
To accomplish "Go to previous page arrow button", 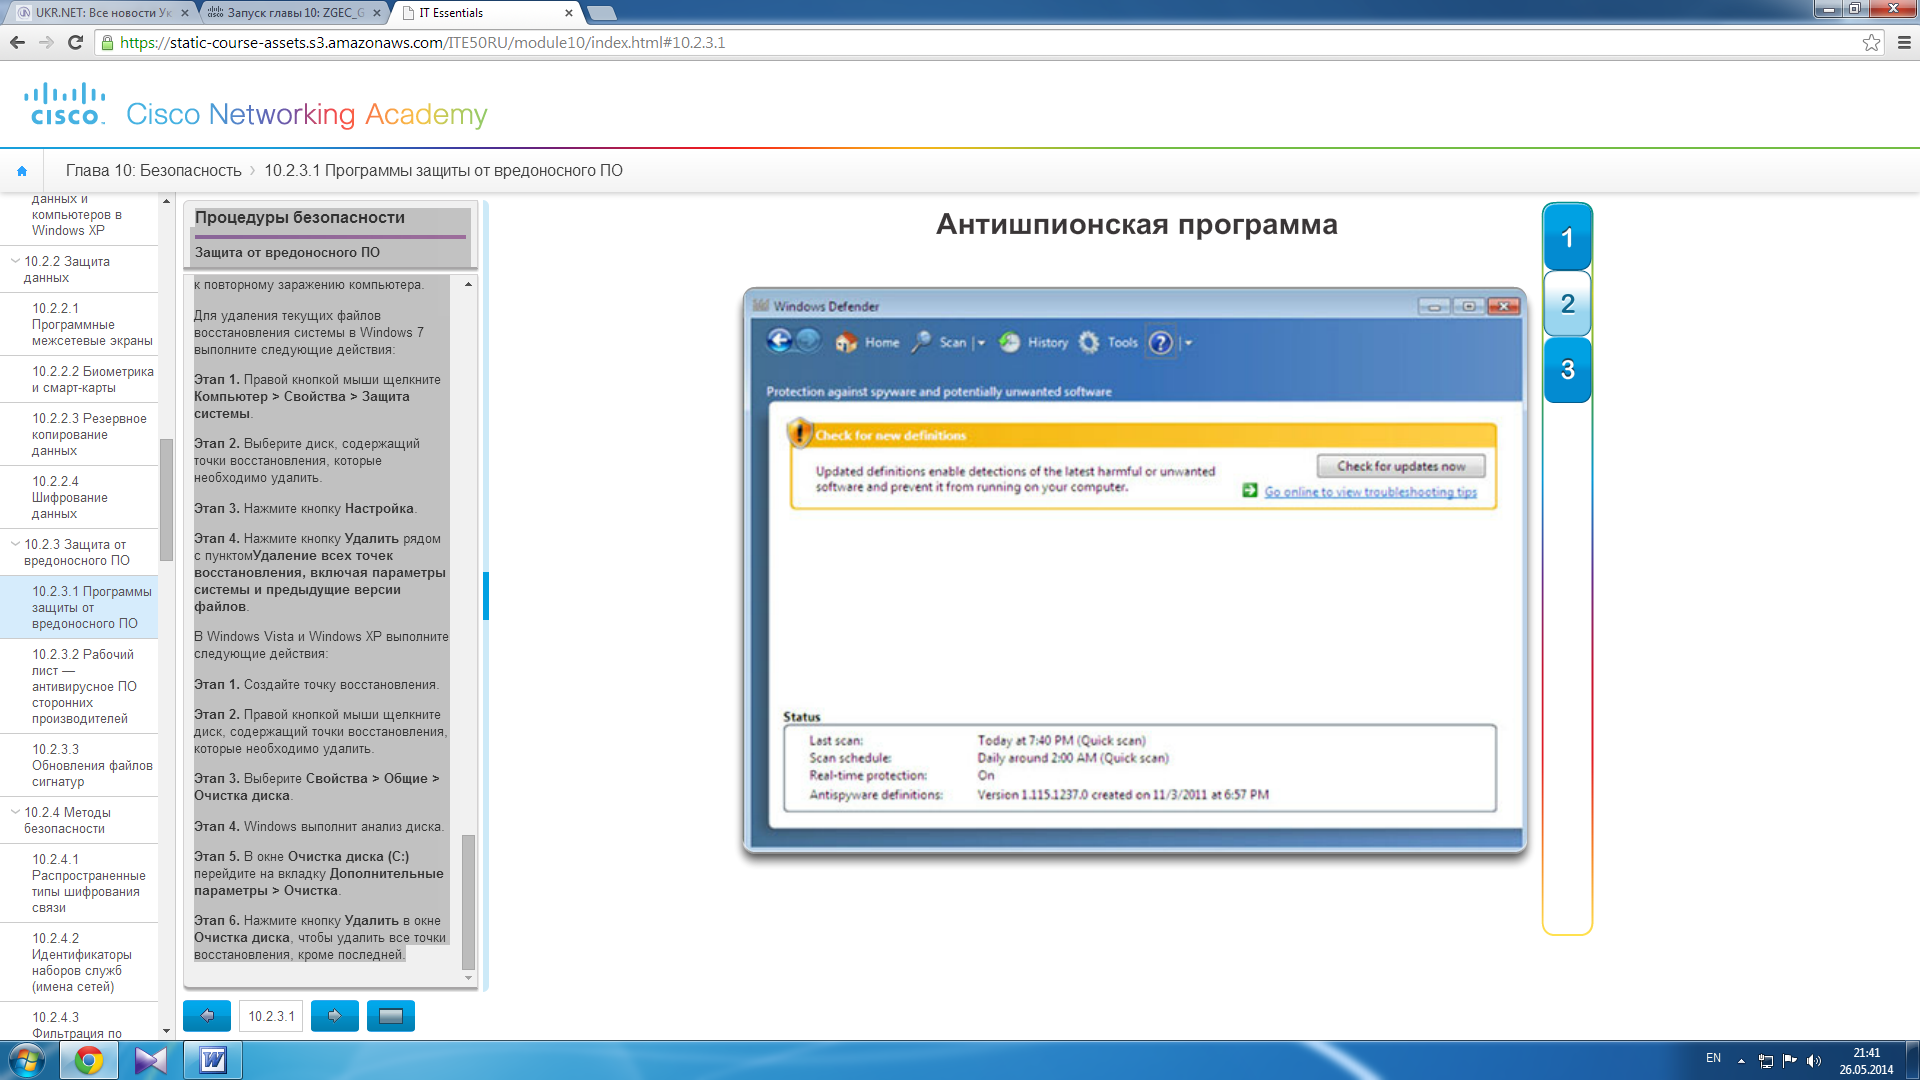I will [x=207, y=1016].
